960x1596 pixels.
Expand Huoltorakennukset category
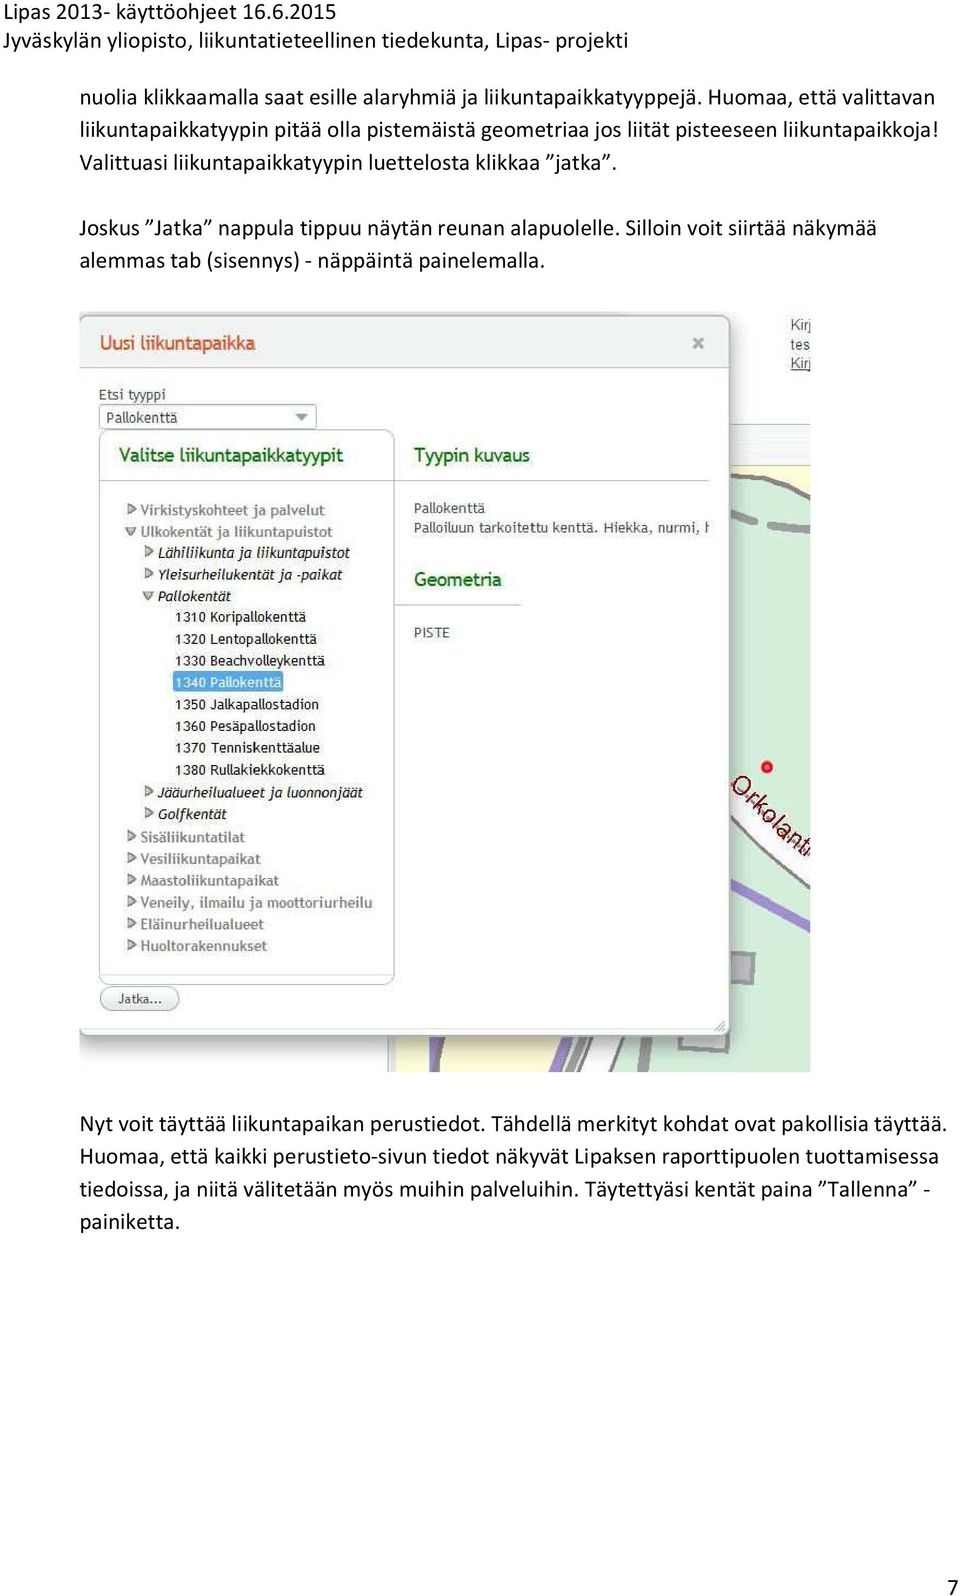pos(132,945)
